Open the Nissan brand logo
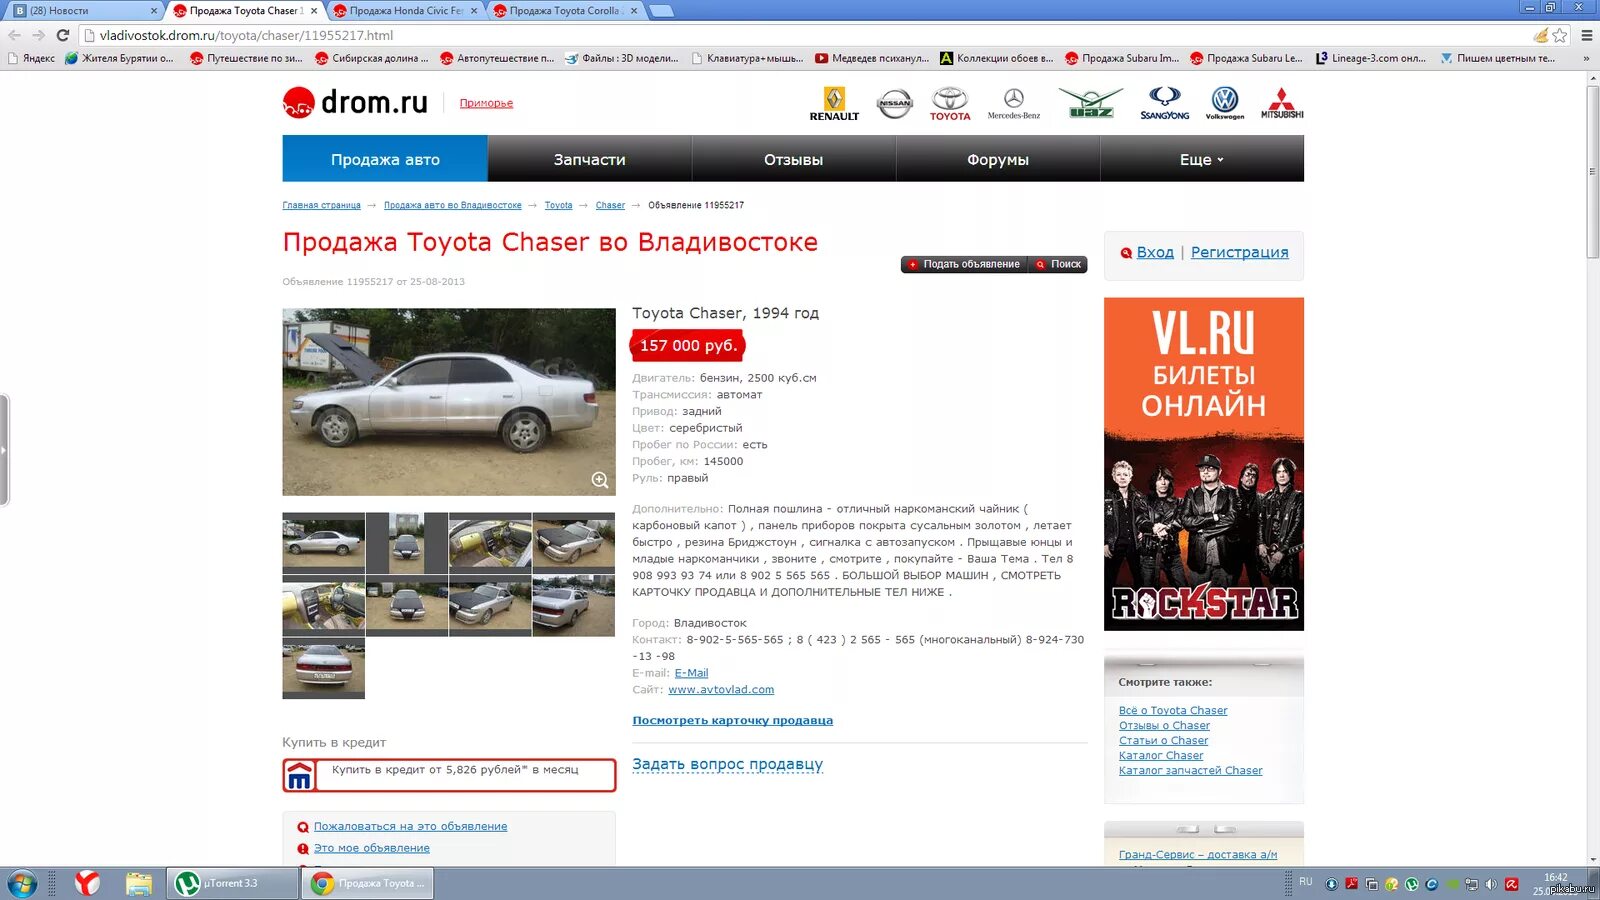This screenshot has height=900, width=1600. click(894, 103)
